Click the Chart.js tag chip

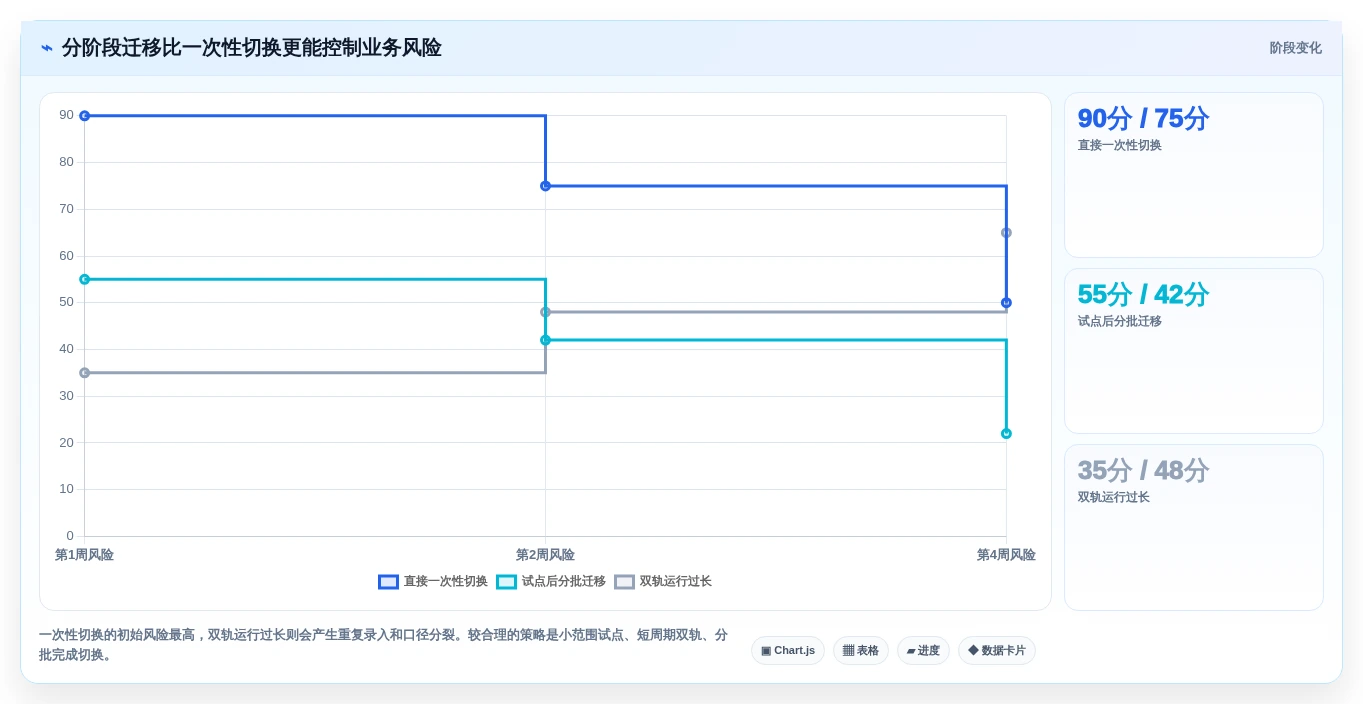(788, 650)
